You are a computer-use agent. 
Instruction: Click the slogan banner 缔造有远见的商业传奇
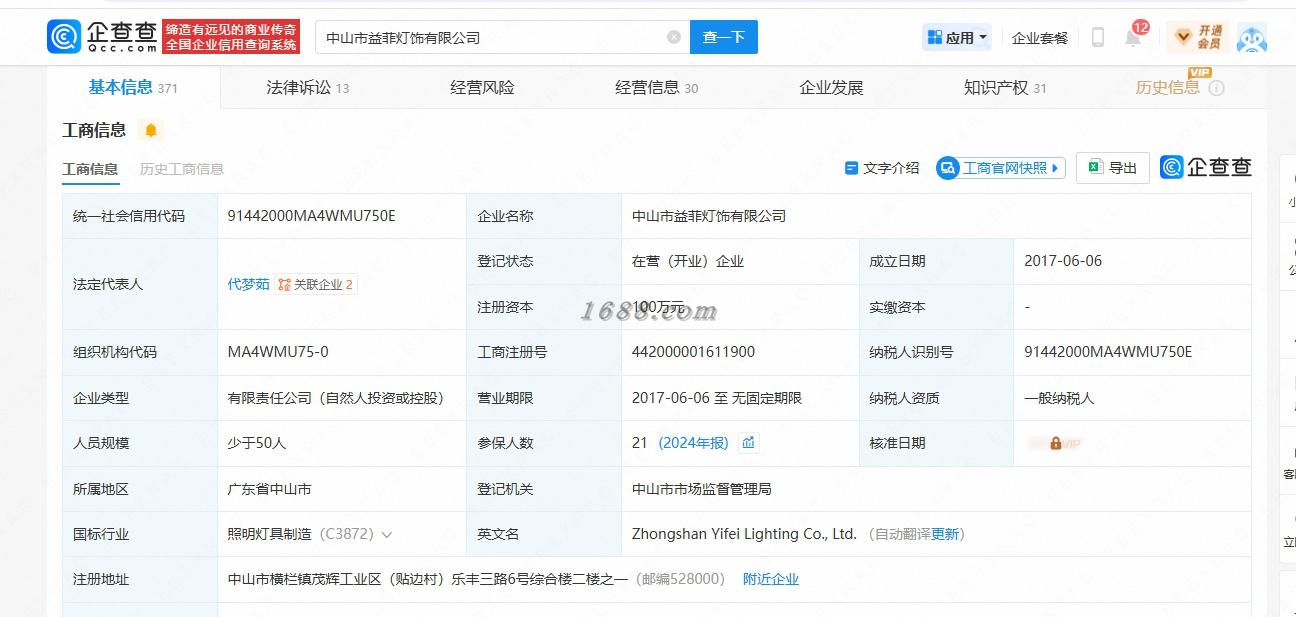click(231, 37)
